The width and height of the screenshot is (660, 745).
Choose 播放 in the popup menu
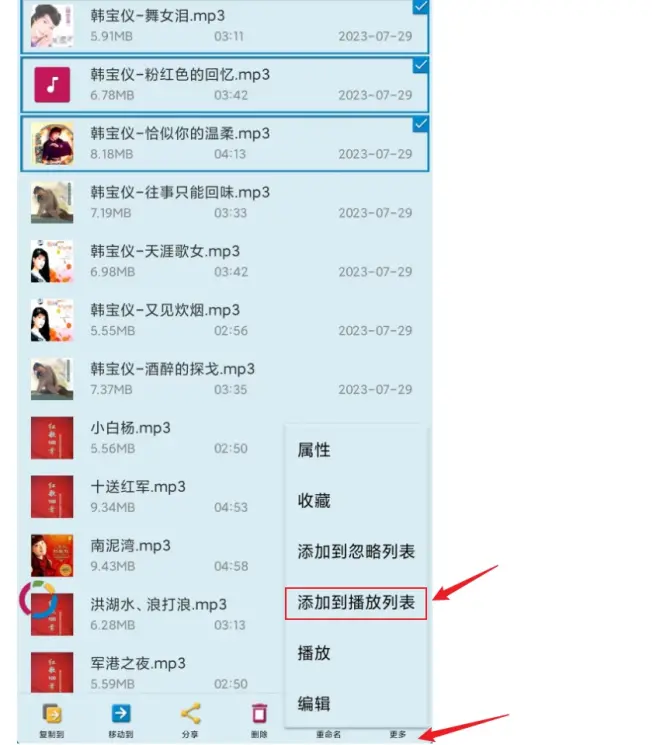click(314, 653)
